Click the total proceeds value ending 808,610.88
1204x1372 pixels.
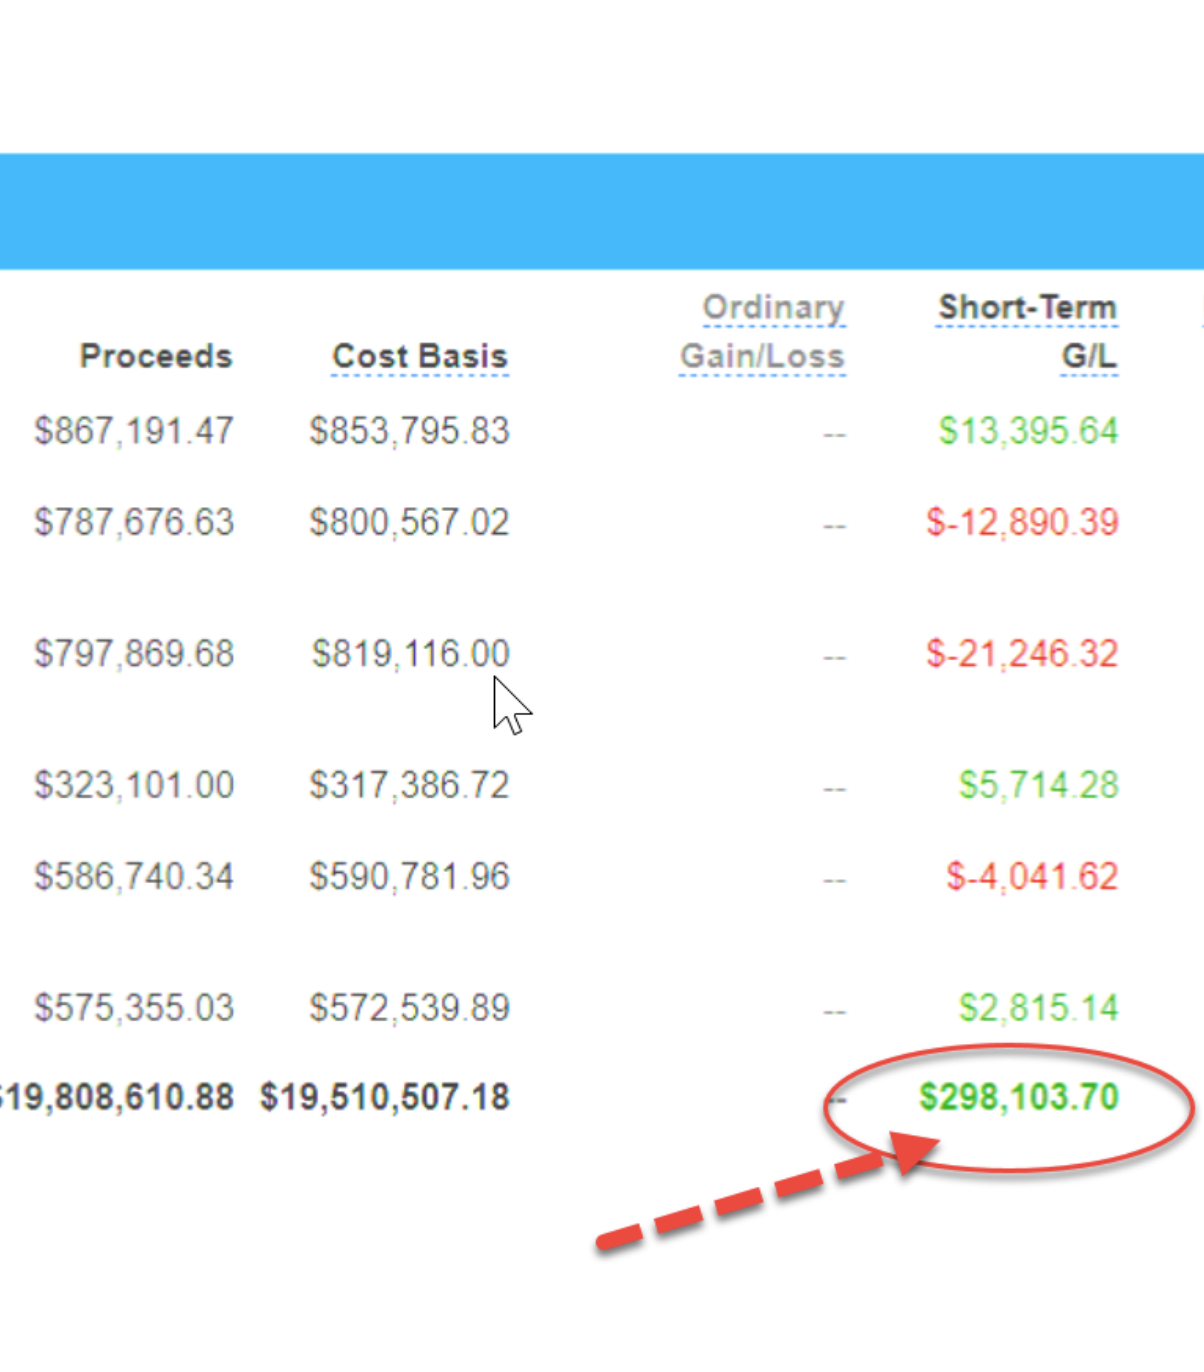click(x=118, y=1098)
